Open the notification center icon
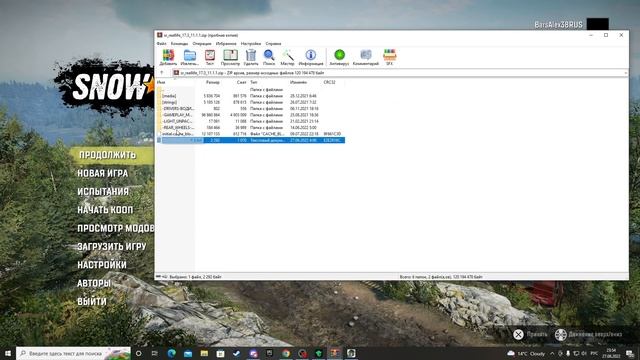 pos(630,353)
